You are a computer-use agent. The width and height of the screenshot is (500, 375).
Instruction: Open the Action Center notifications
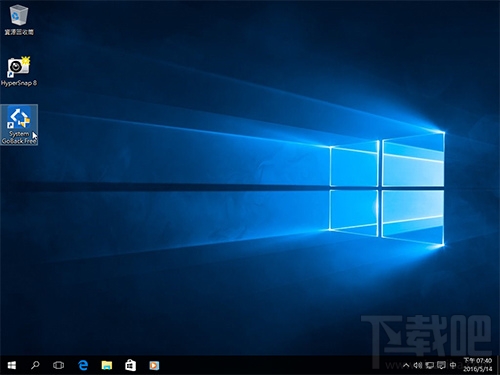pos(441,366)
